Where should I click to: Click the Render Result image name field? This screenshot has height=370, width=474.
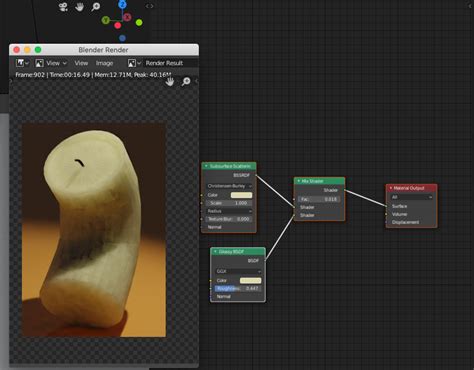click(164, 63)
